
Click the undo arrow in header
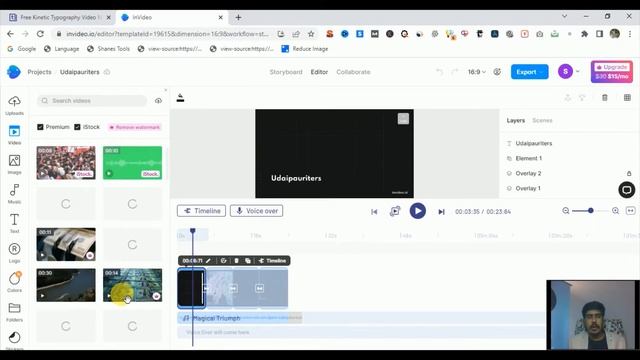tap(440, 72)
